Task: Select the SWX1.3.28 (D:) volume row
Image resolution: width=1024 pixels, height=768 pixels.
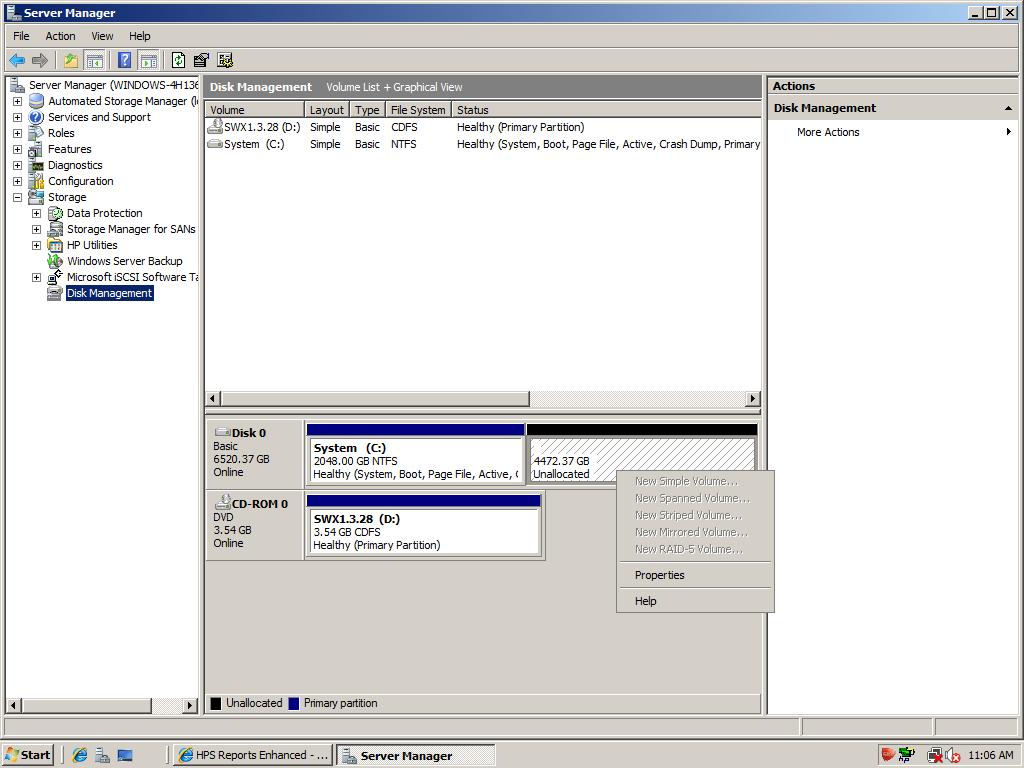Action: click(262, 127)
